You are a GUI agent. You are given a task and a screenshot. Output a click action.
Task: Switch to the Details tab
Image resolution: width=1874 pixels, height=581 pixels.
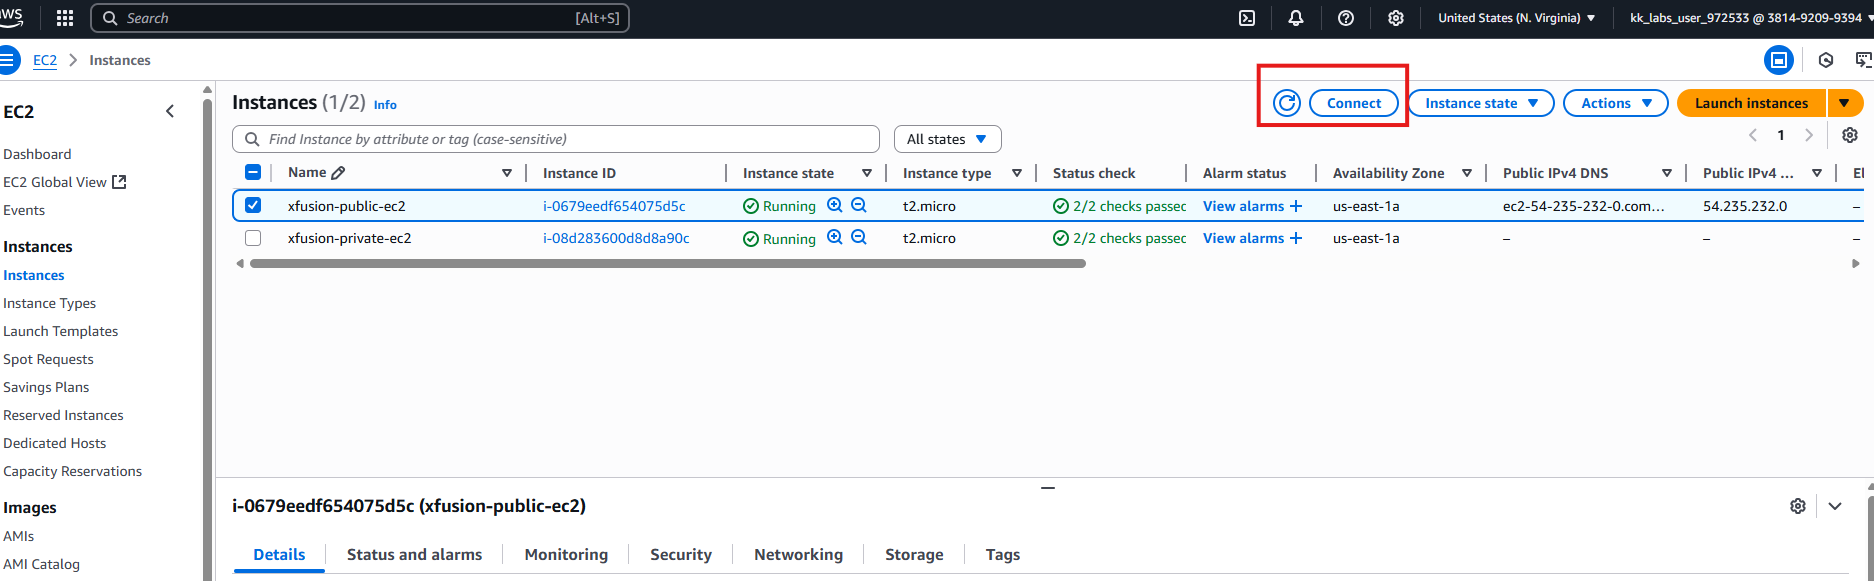tap(279, 555)
